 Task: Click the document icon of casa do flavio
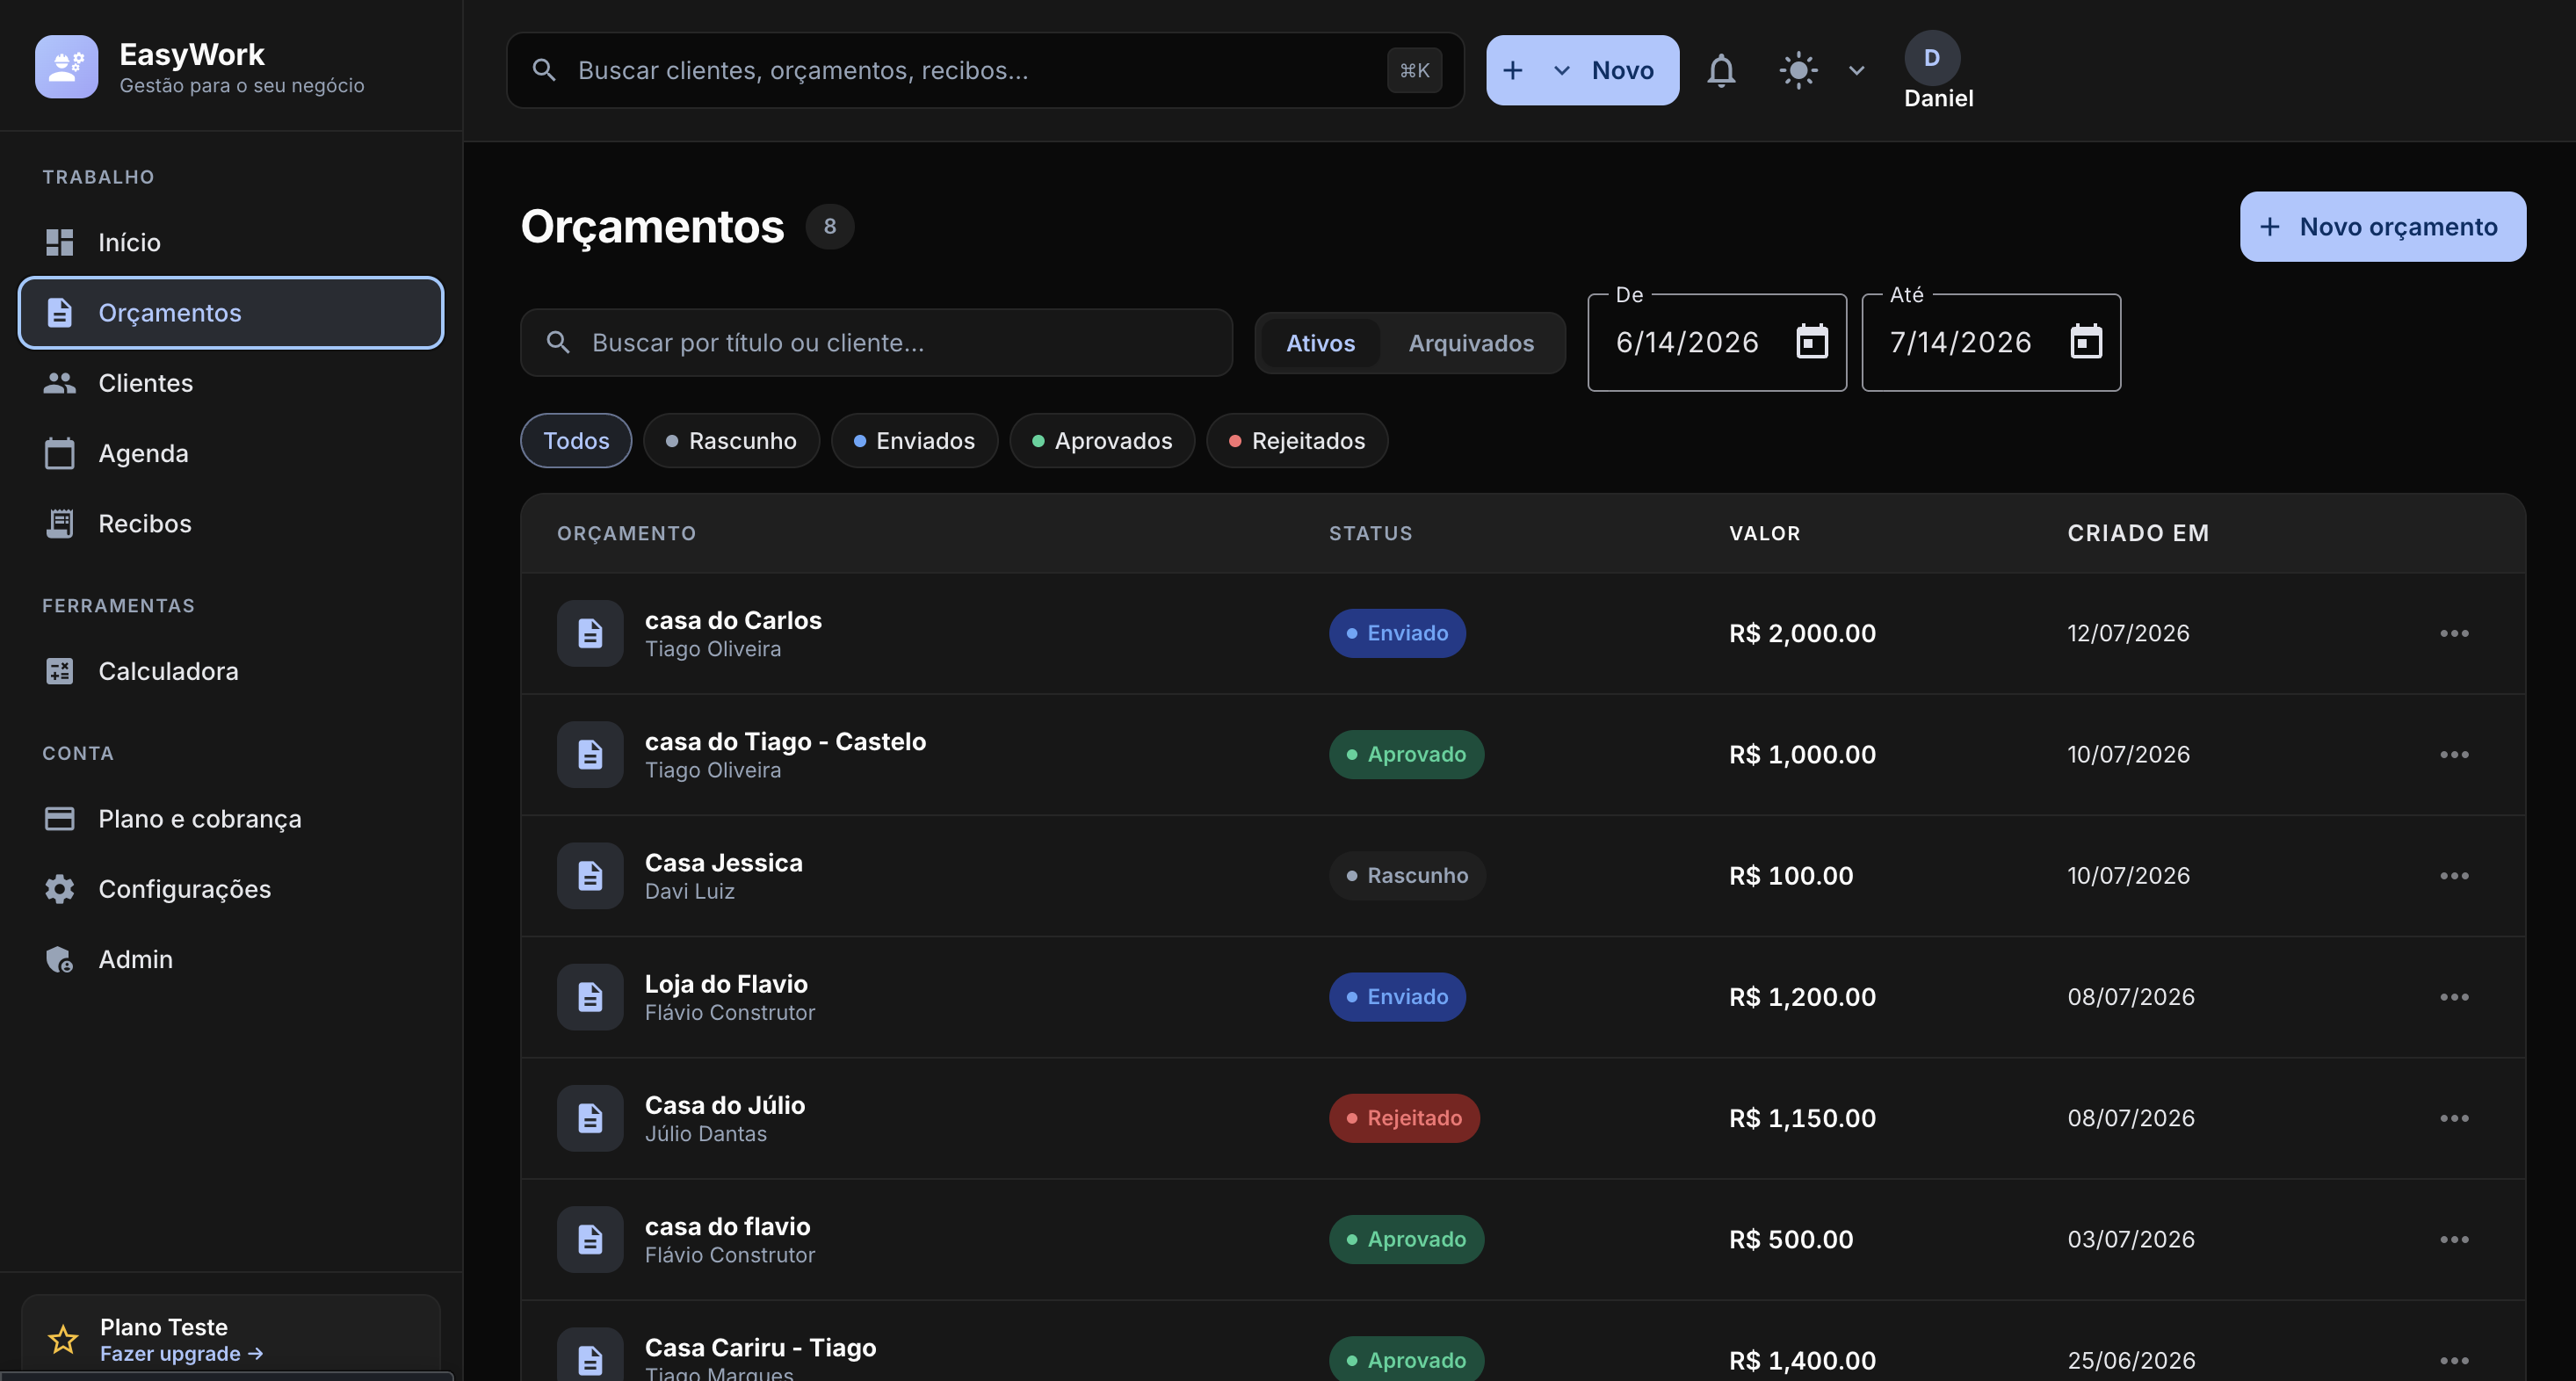click(590, 1239)
